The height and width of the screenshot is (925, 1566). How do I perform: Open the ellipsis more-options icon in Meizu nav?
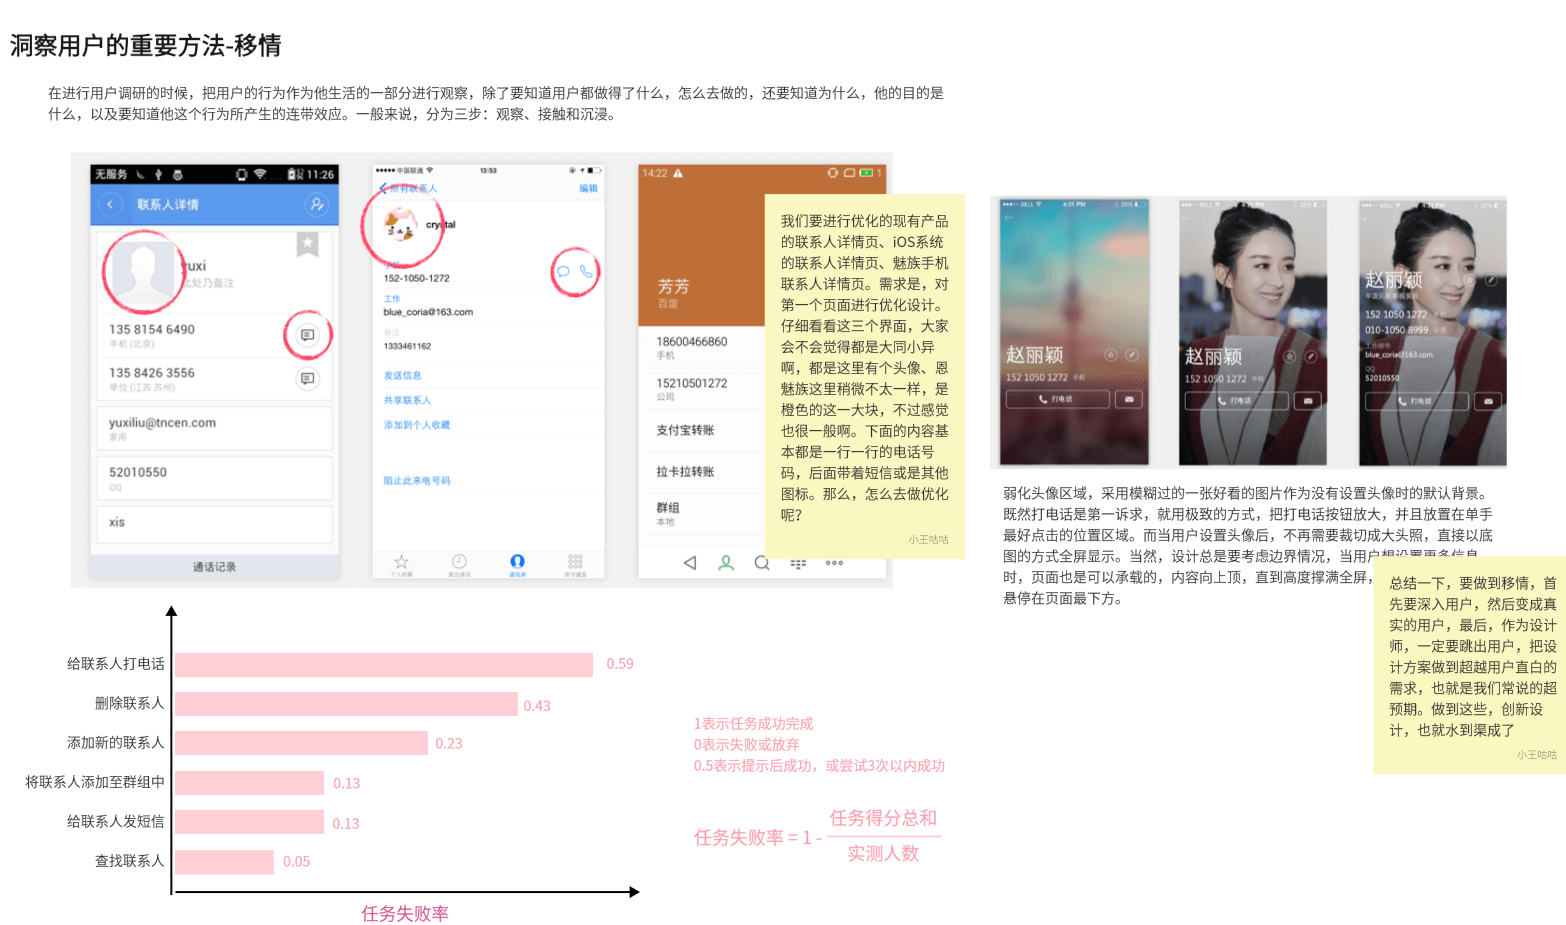tap(835, 563)
